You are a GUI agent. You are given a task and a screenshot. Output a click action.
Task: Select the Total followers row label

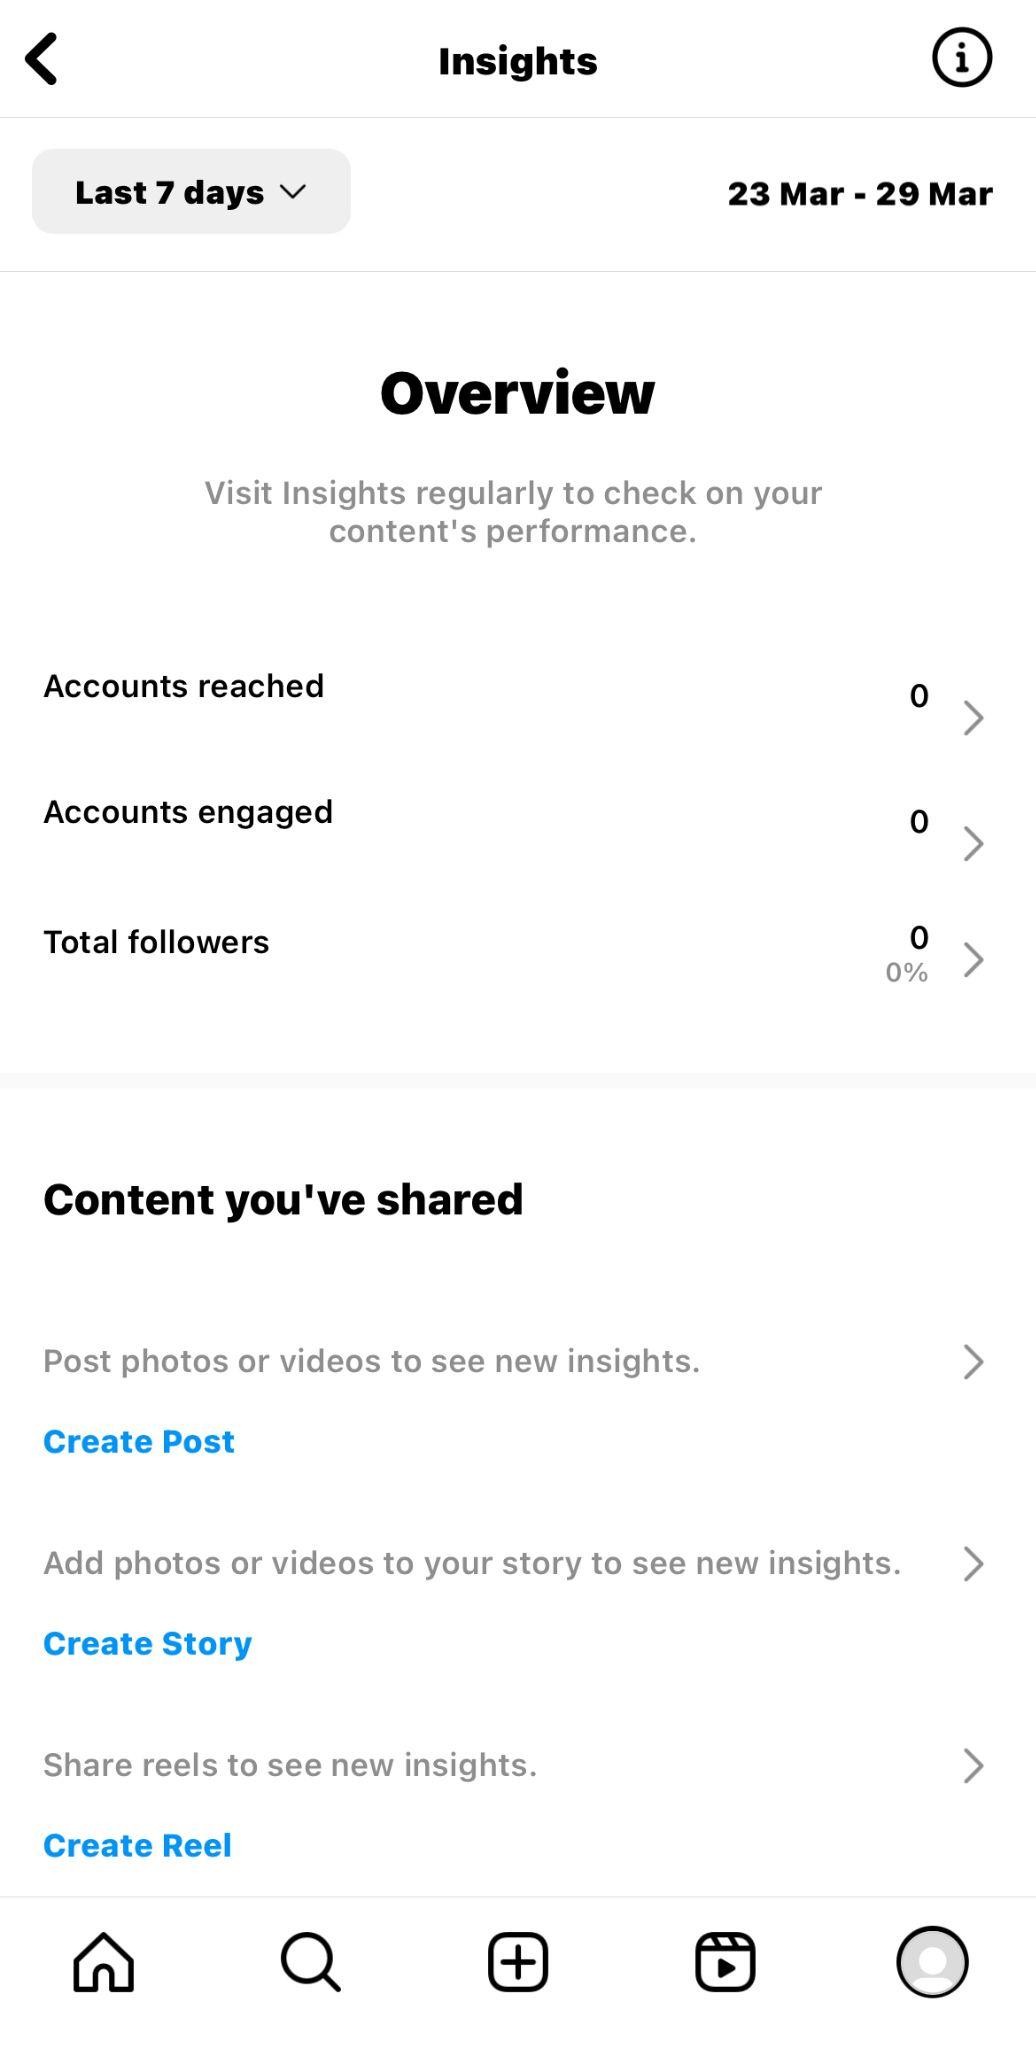click(x=156, y=942)
